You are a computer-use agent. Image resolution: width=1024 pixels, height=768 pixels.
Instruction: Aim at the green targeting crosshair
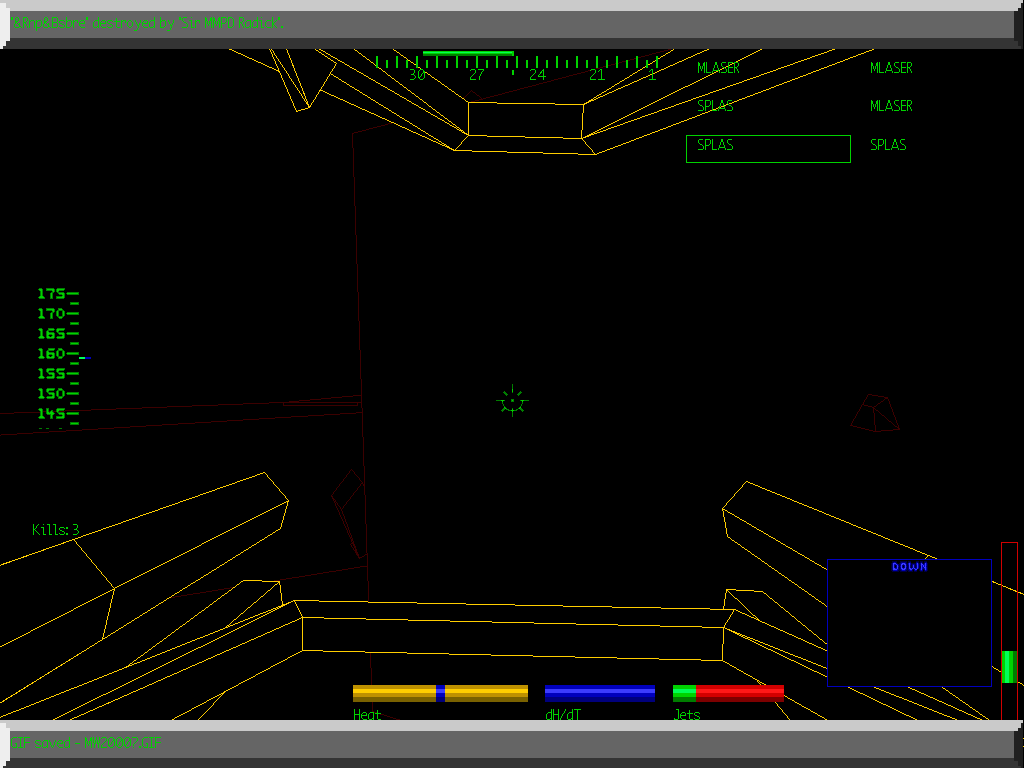pyautogui.click(x=512, y=401)
